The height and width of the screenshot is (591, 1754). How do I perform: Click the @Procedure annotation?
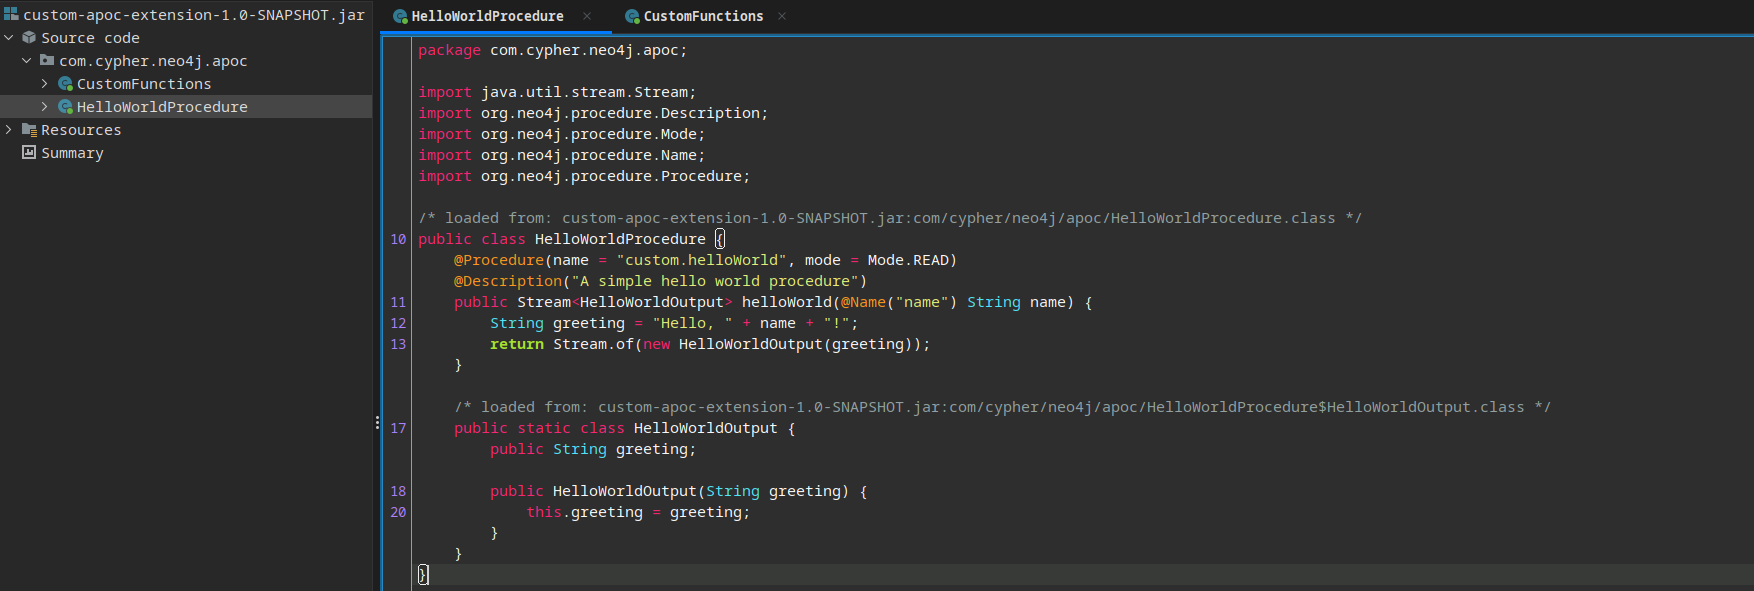click(x=499, y=260)
